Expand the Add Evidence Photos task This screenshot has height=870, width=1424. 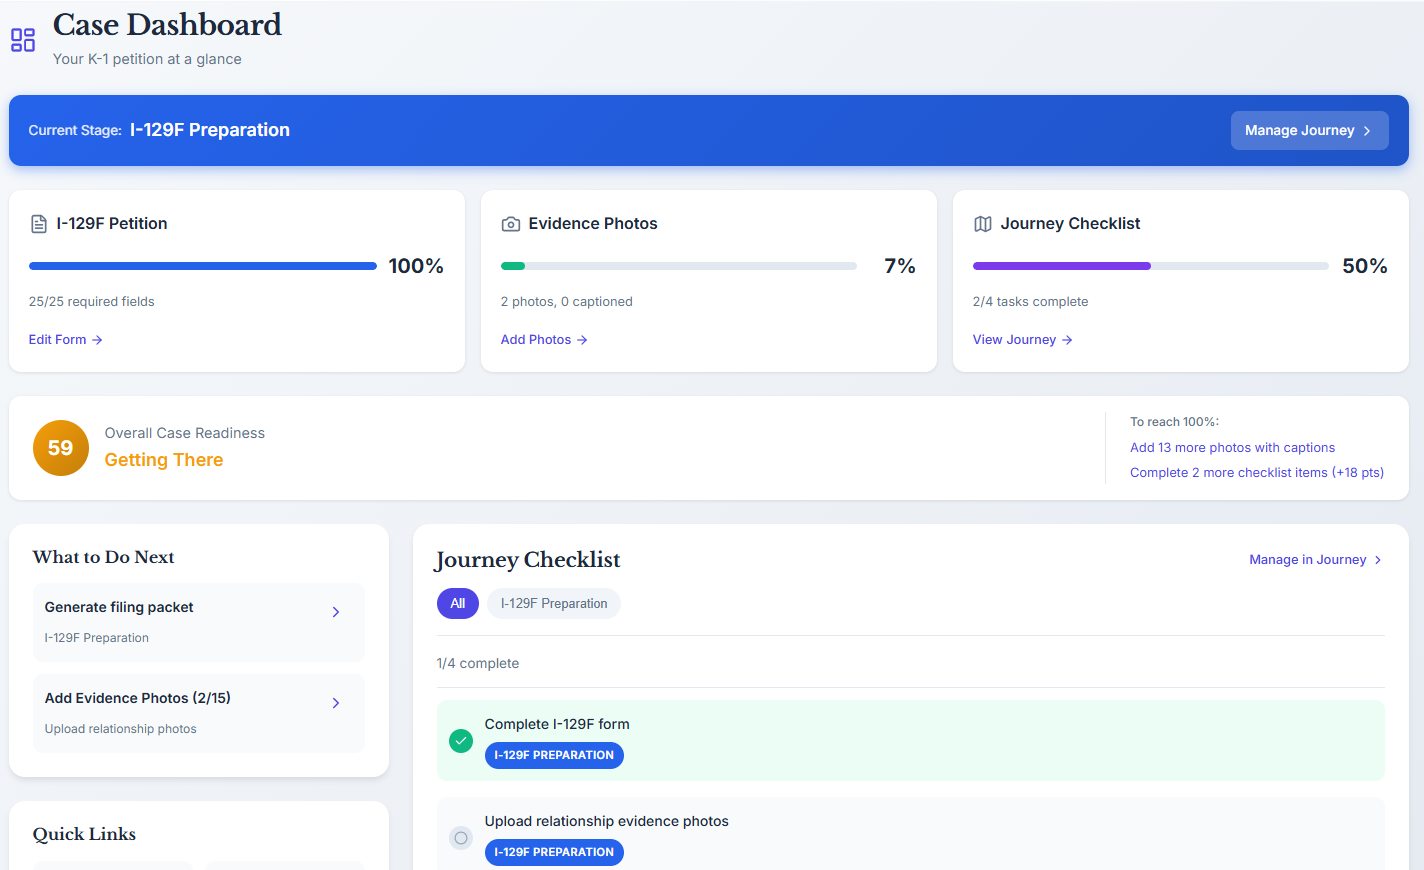pos(336,703)
